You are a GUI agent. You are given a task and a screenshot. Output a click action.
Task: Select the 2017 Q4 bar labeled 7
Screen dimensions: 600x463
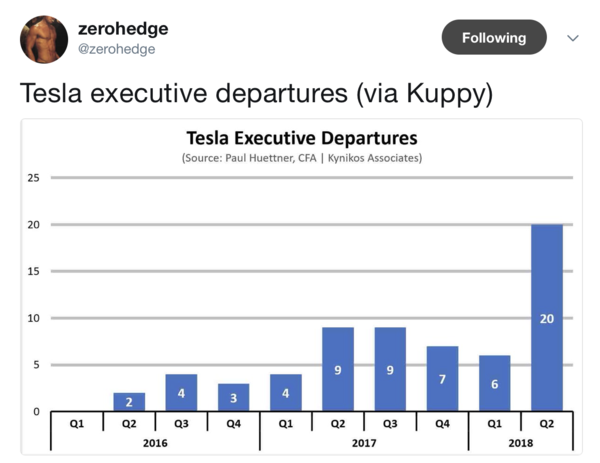(442, 379)
